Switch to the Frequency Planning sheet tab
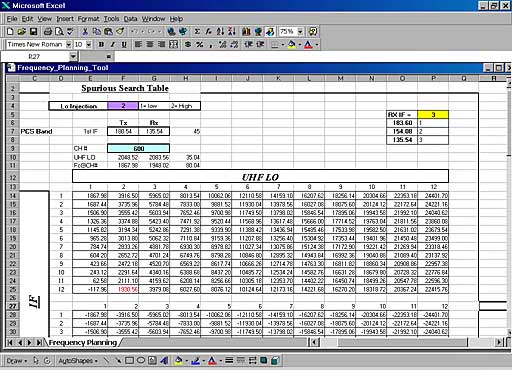This screenshot has width=512, height=370. 83,342
